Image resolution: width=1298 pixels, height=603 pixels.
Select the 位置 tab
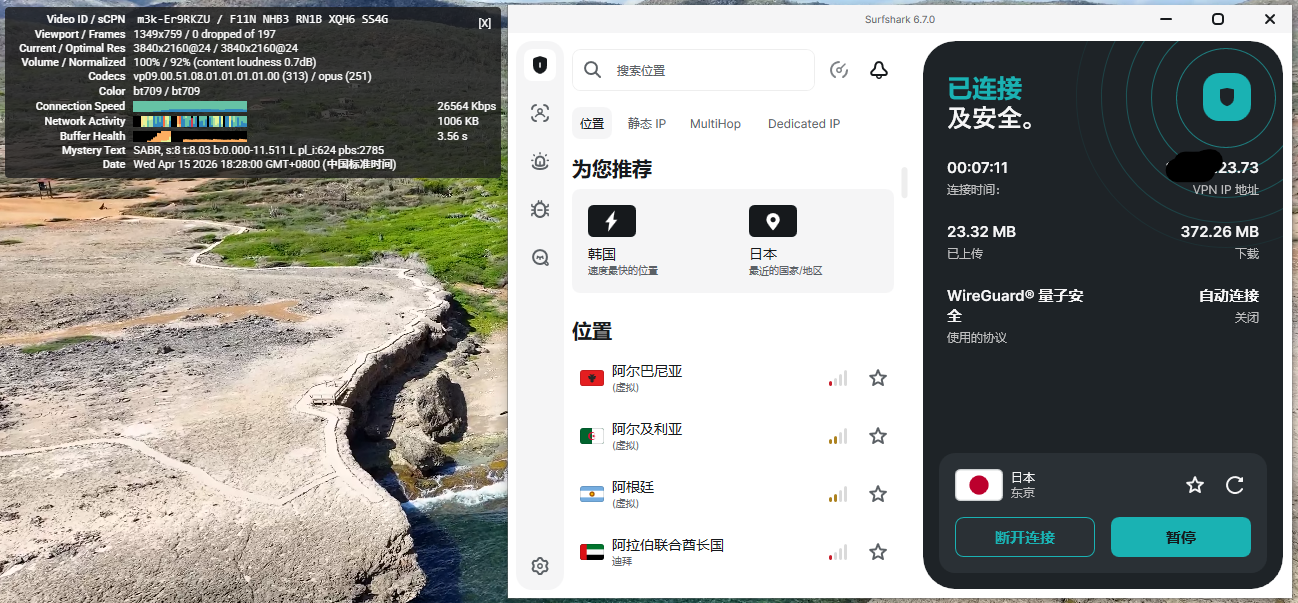pos(592,124)
